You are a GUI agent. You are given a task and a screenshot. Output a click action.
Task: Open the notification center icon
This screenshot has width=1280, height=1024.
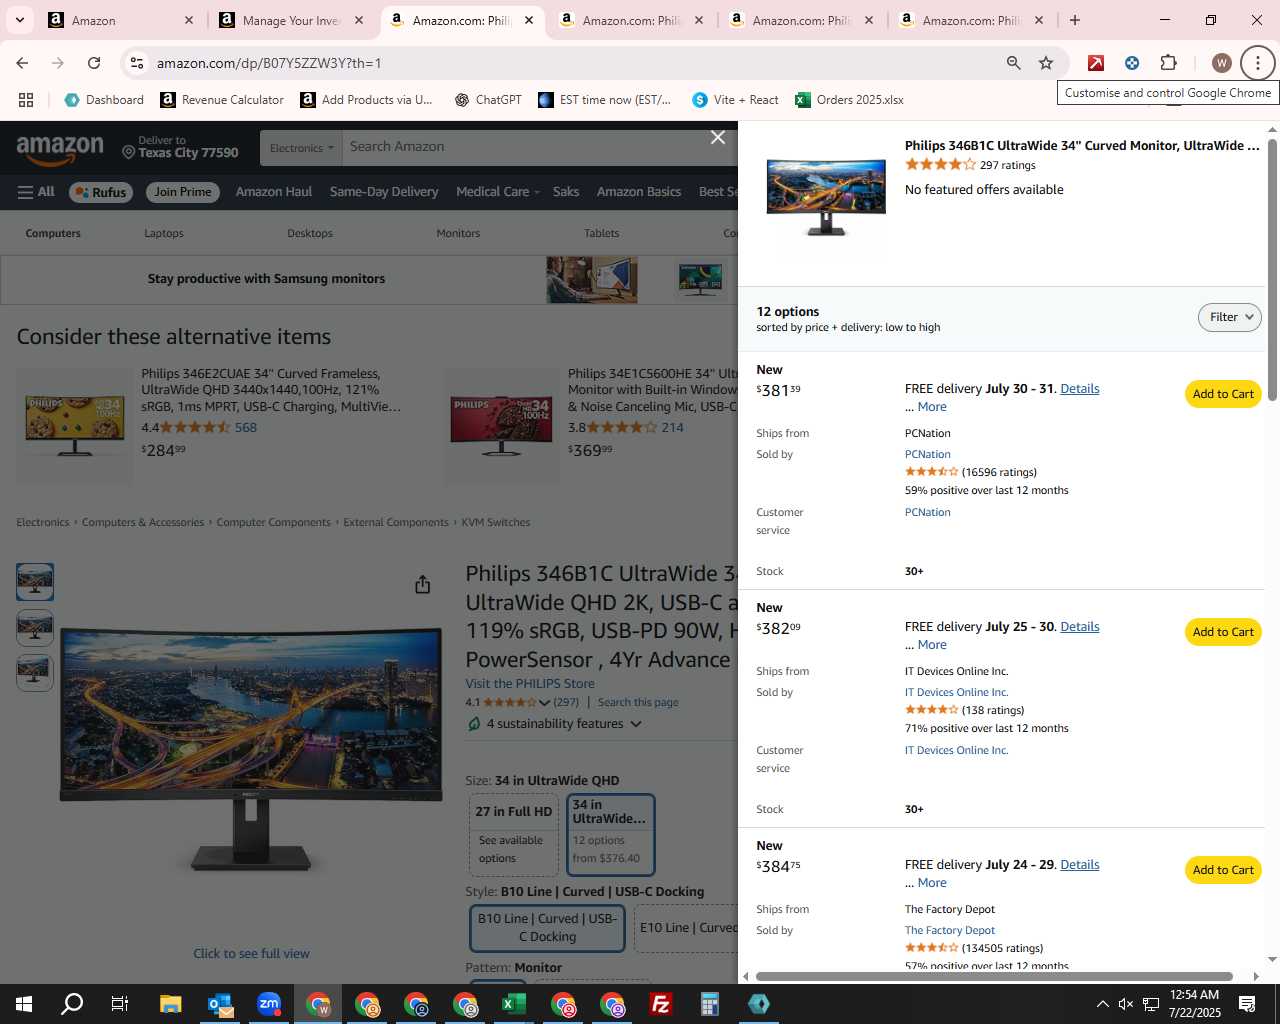[x=1247, y=1004]
